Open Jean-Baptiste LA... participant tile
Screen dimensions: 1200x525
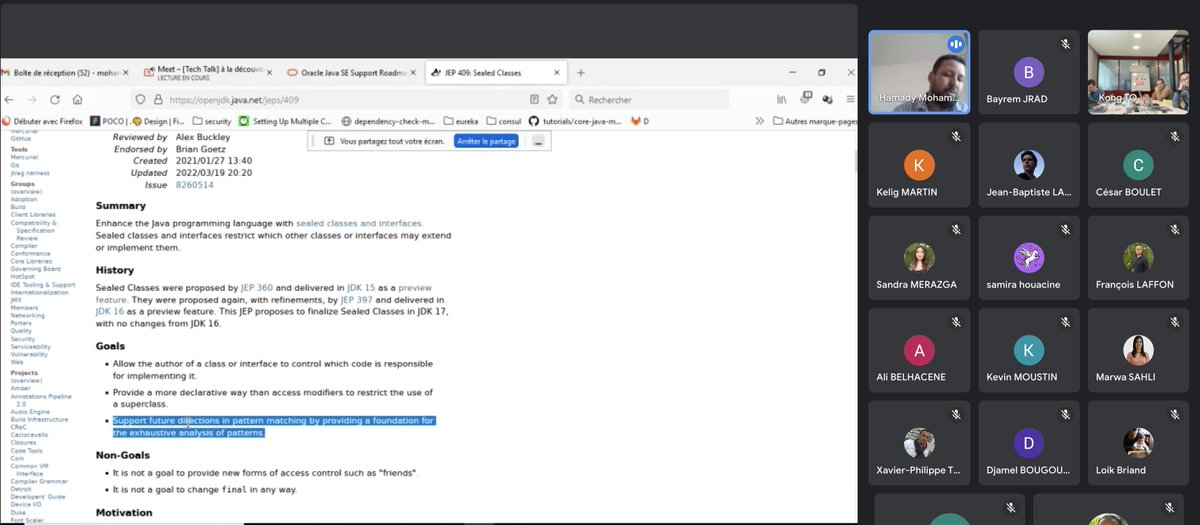coord(1029,165)
